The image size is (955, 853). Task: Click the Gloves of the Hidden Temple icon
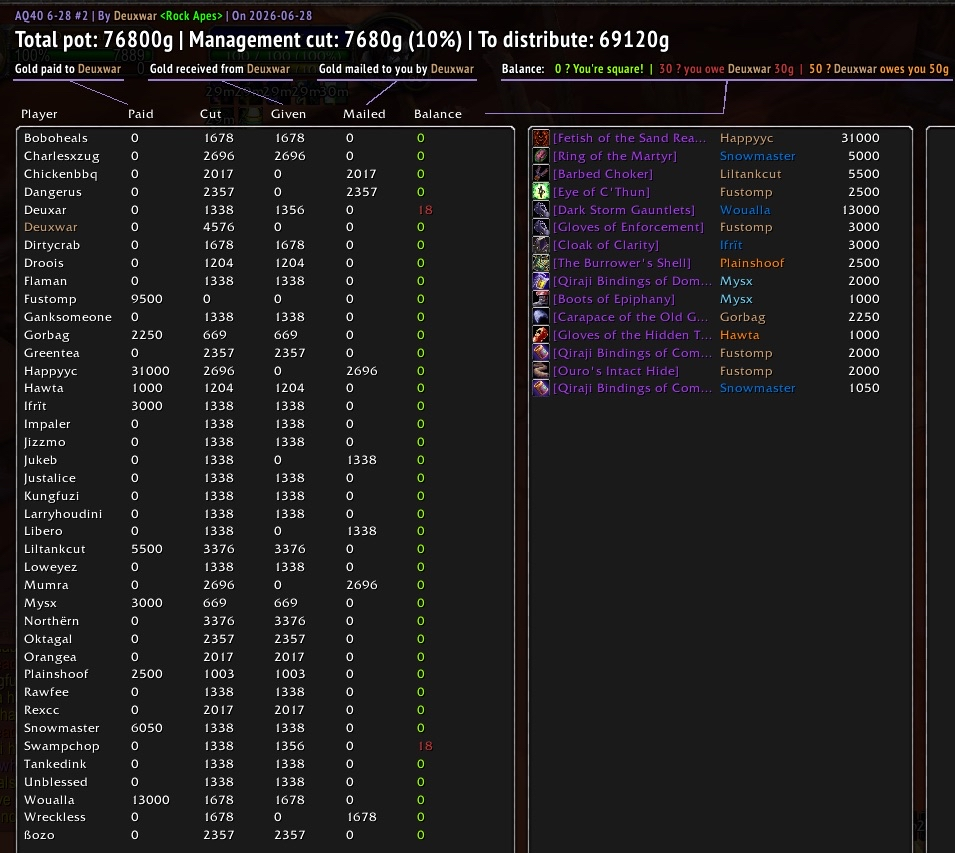541,335
